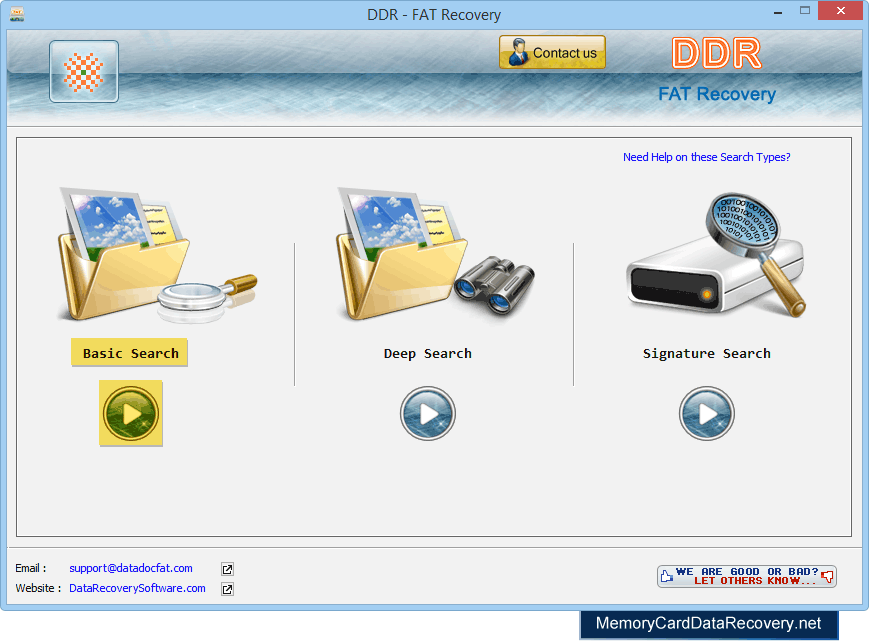
Task: Open Need Help on these Search Types link
Action: pos(707,157)
